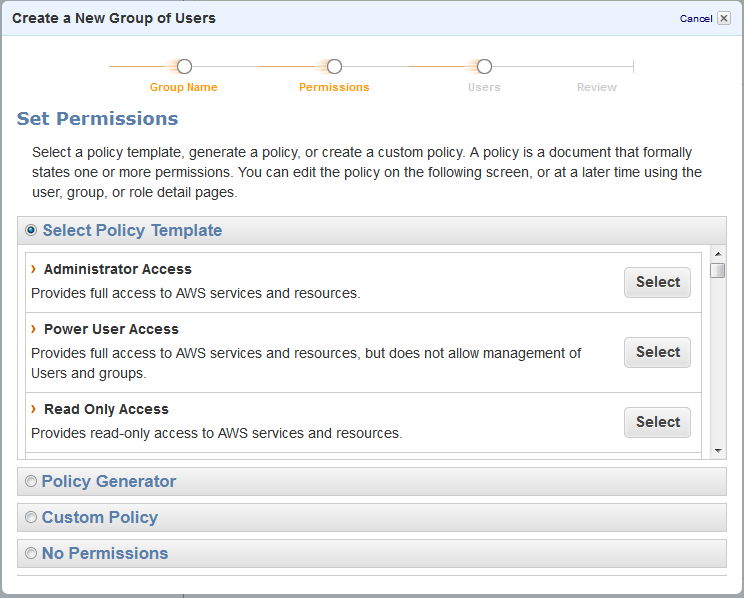Expand Power User Access chevron arrow
The height and width of the screenshot is (598, 744).
pos(34,329)
